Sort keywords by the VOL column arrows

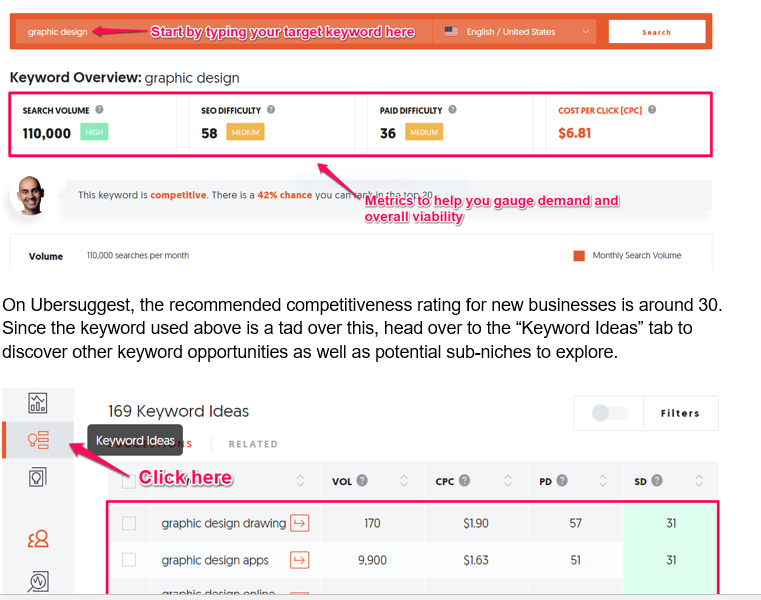point(404,482)
